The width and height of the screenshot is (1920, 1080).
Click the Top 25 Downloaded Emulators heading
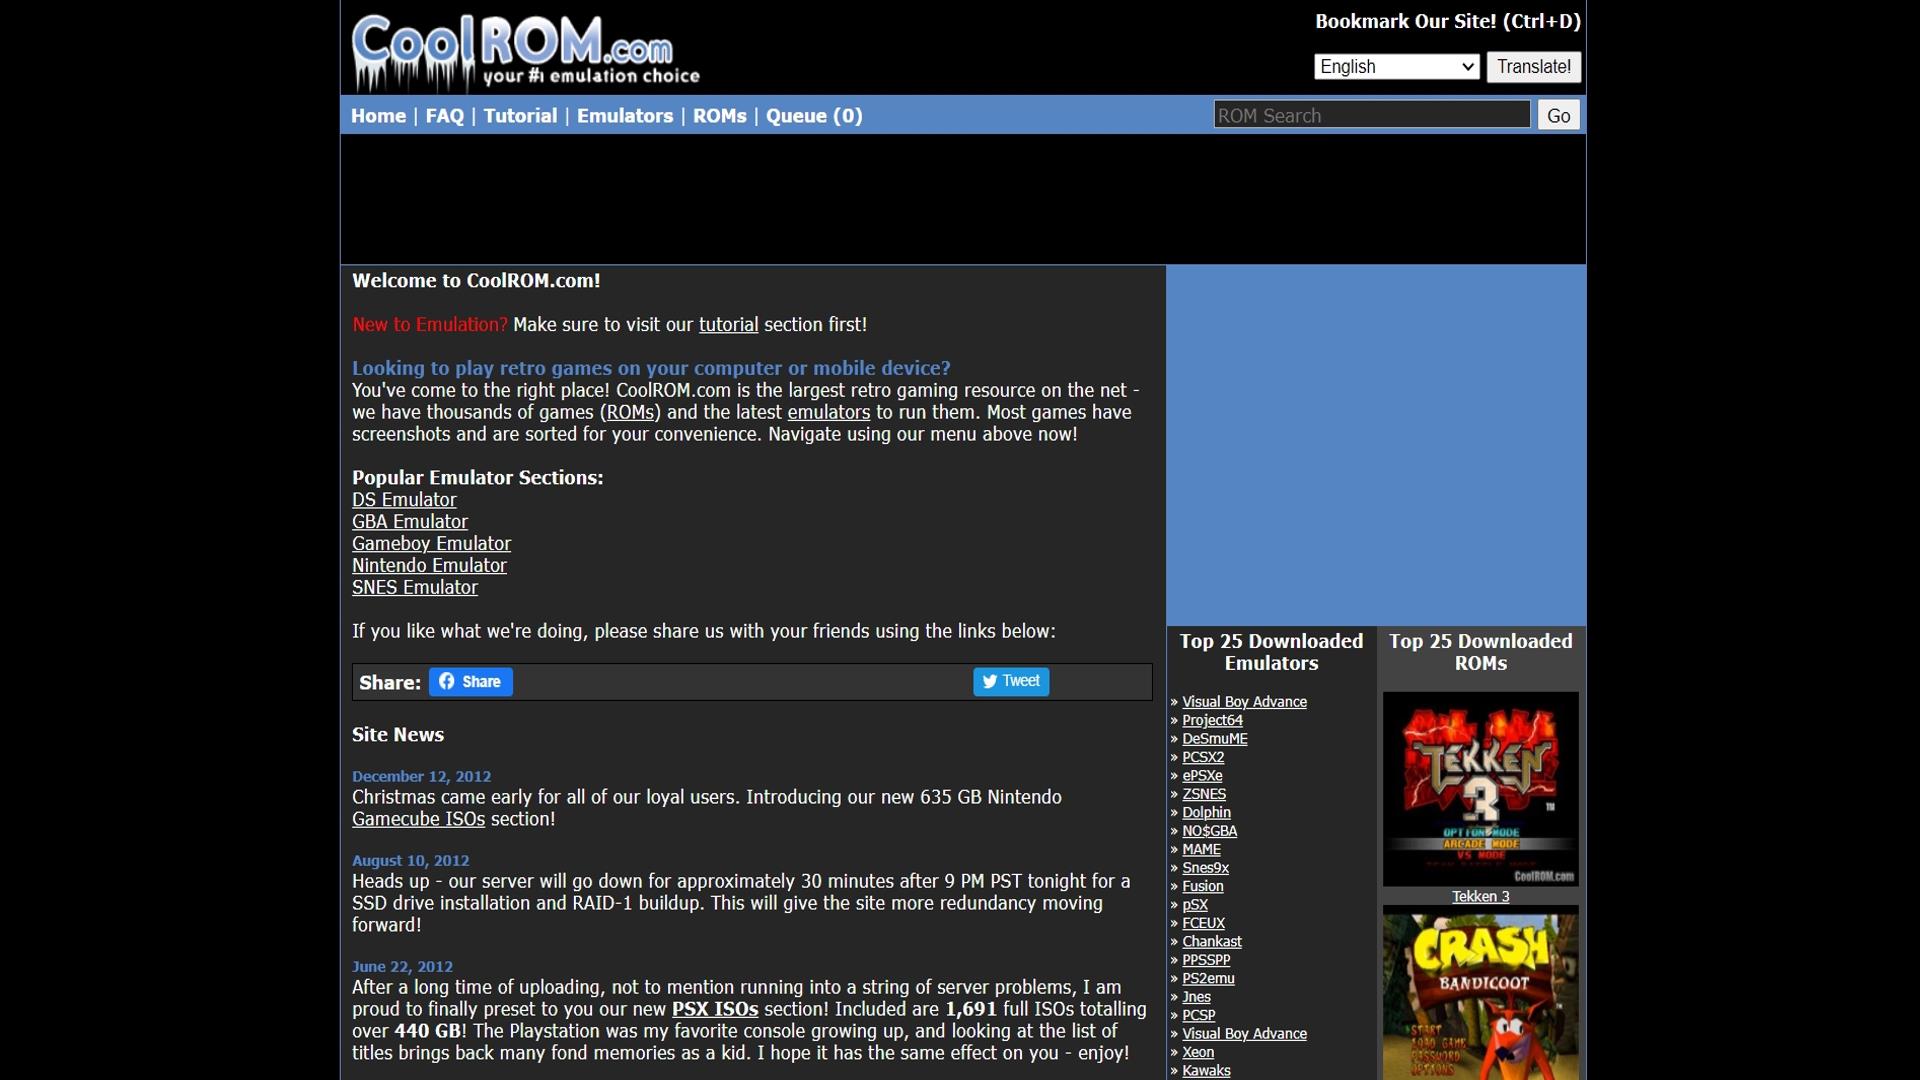pyautogui.click(x=1271, y=652)
